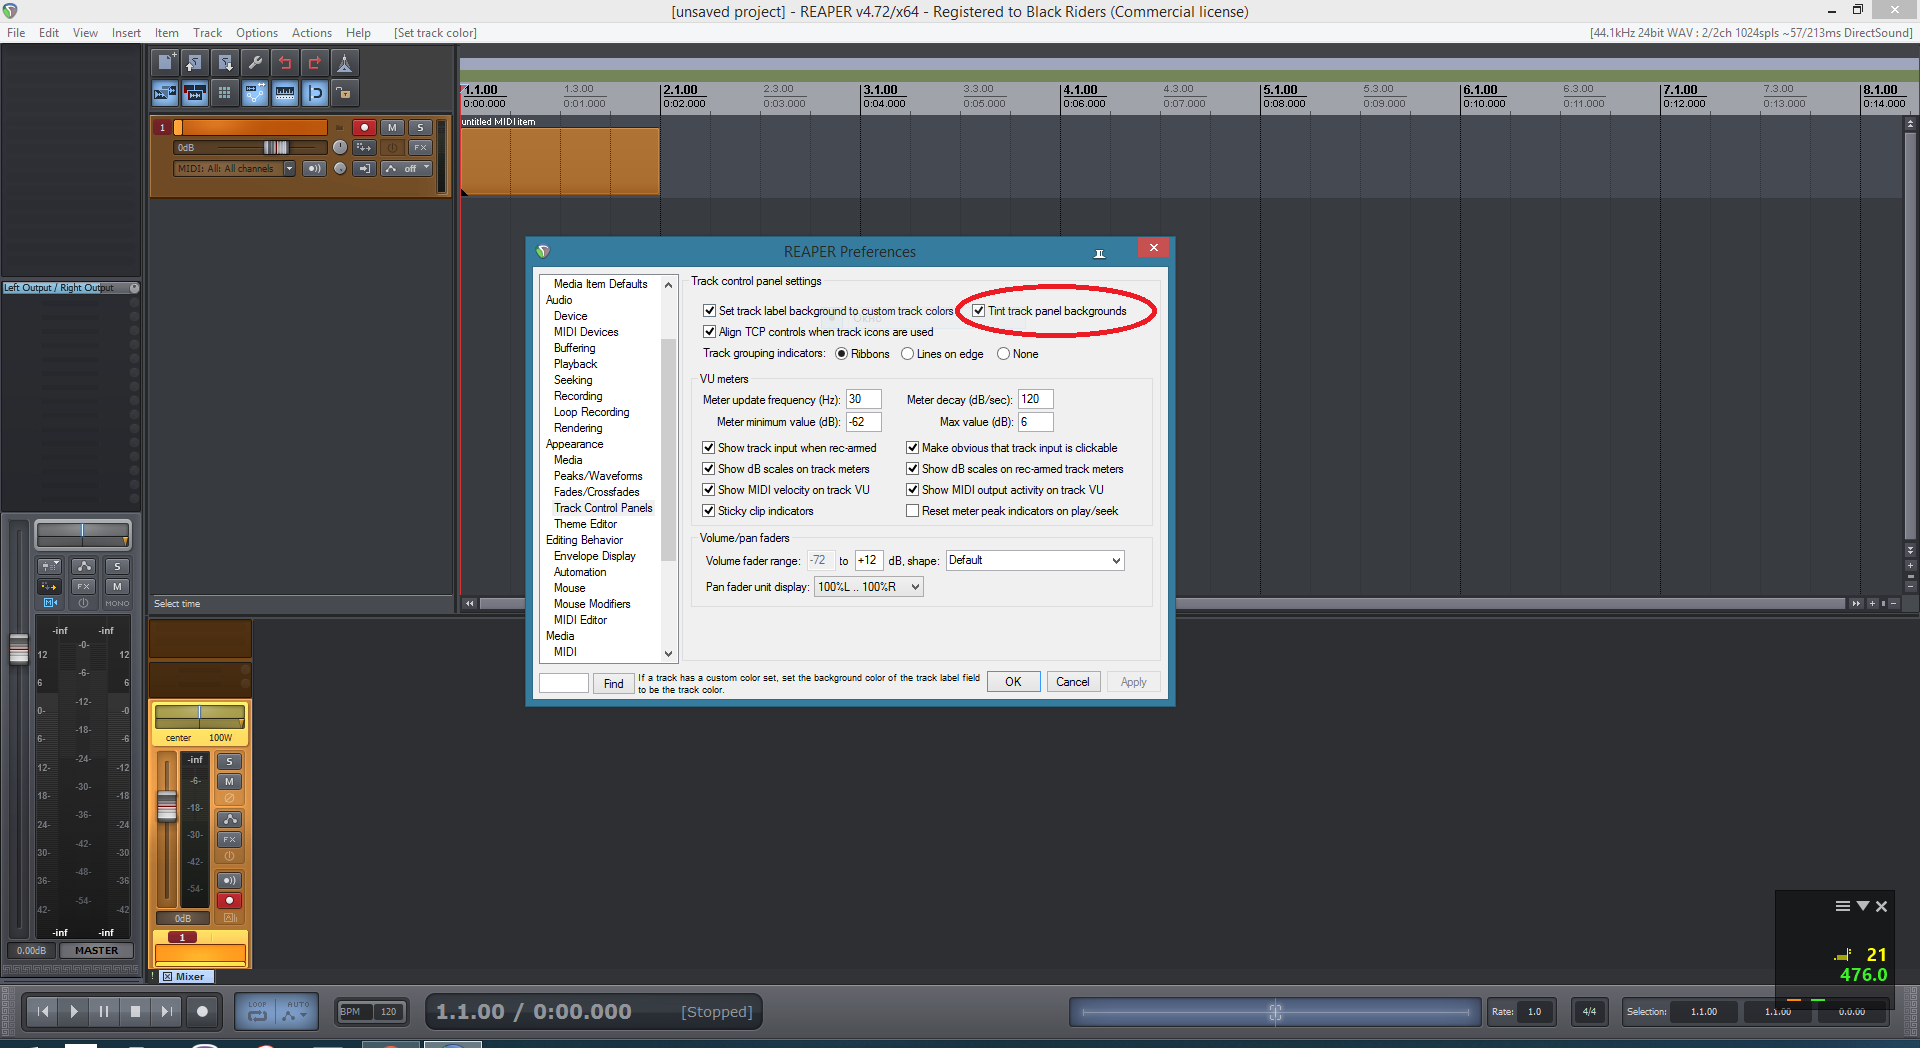Expand the Pan fader unit display dropdown
The image size is (1920, 1048).
click(868, 587)
